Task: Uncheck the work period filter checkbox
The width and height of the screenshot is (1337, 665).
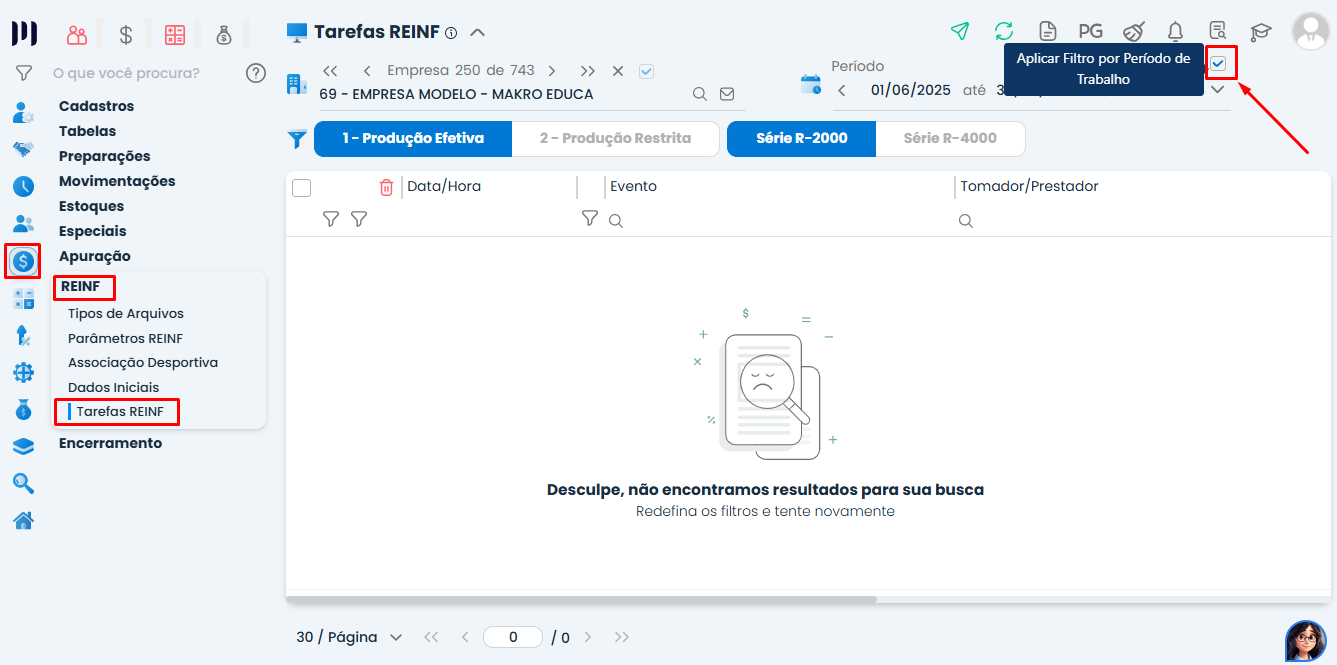Action: point(1218,63)
